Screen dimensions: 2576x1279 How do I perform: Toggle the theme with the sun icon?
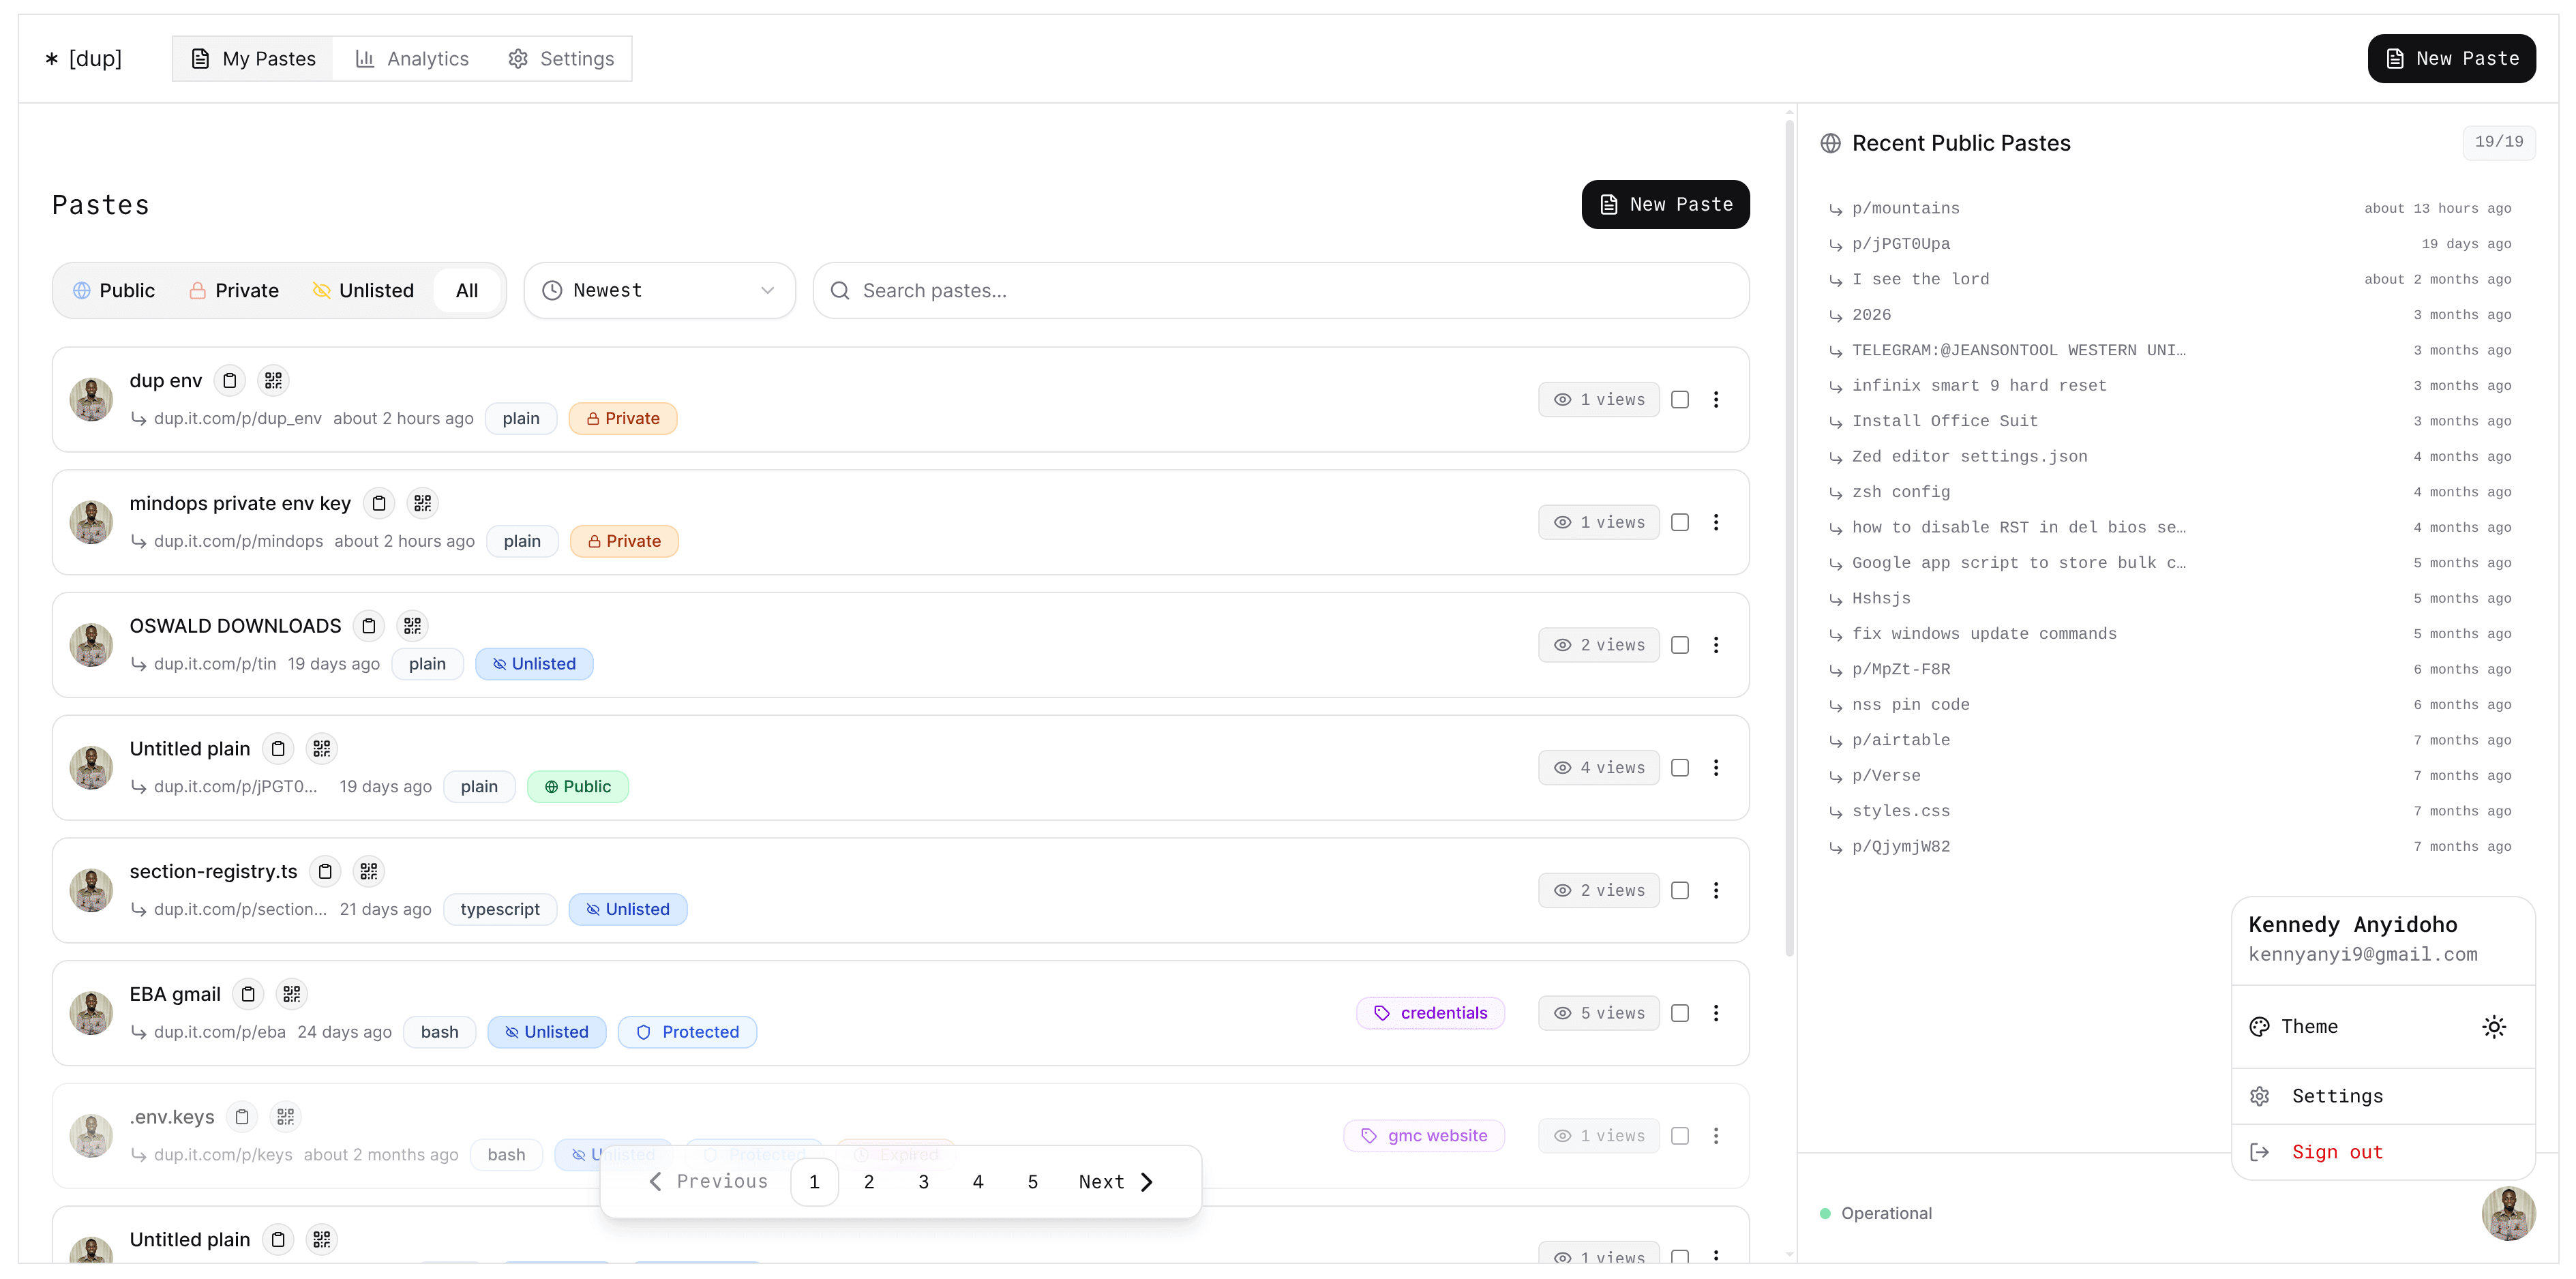2494,1026
